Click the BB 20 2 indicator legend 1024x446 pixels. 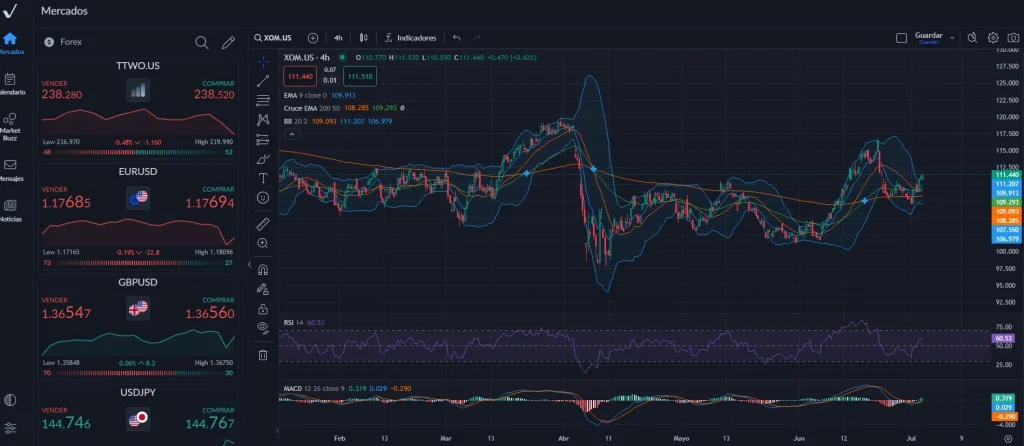pyautogui.click(x=296, y=121)
